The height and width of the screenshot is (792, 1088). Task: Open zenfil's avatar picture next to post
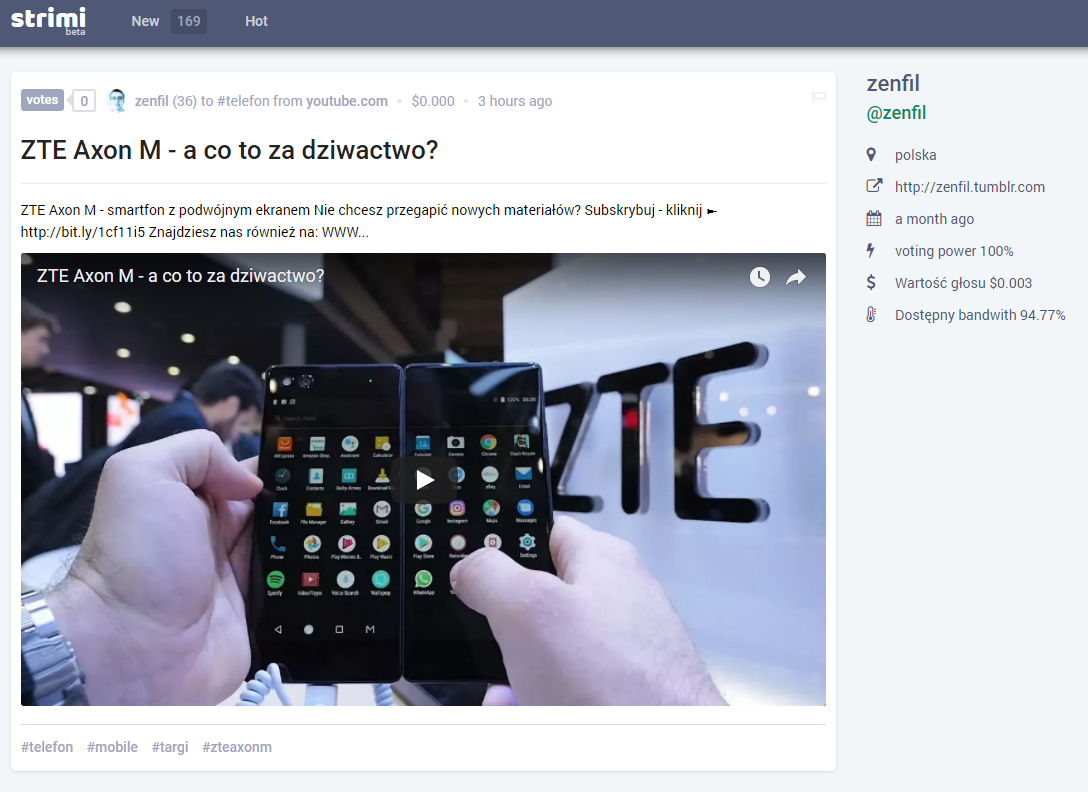pos(117,101)
